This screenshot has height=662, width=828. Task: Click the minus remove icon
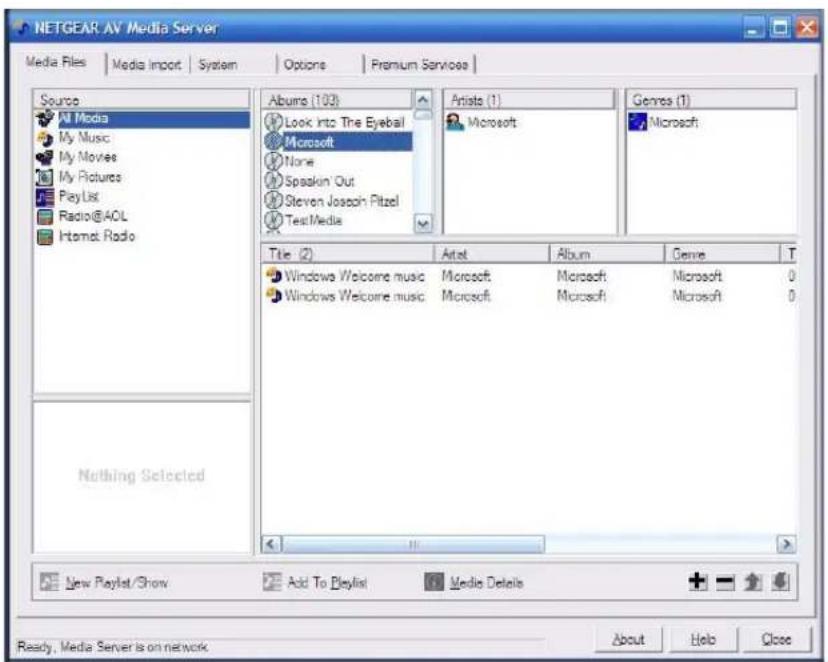click(725, 582)
